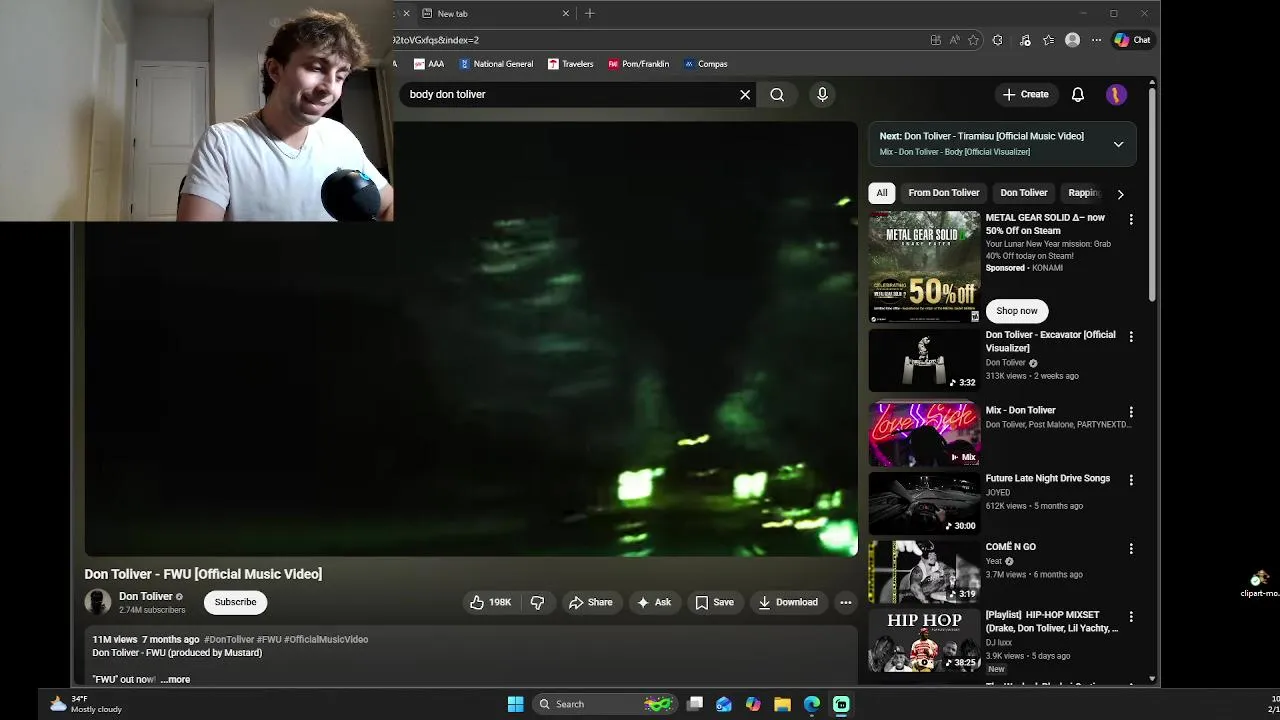Open Edge profile avatar
This screenshot has width=1280, height=720.
[x=1072, y=40]
